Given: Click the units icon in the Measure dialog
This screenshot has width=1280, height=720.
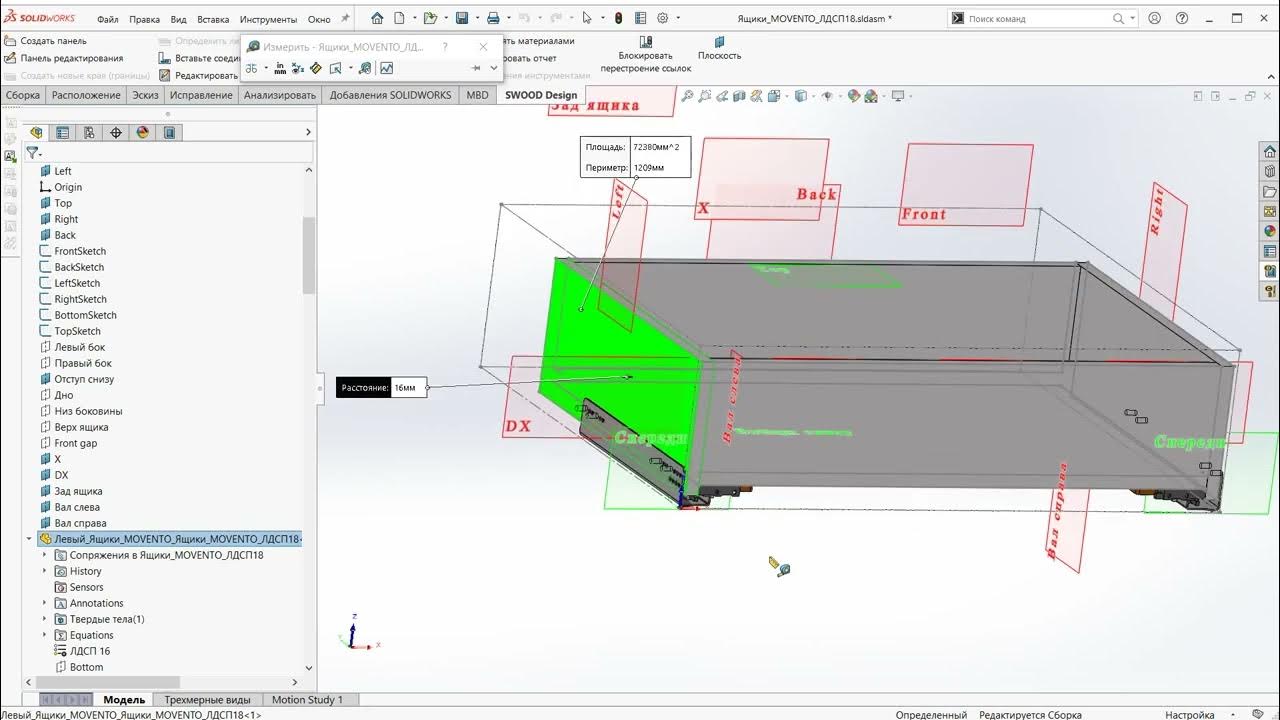Looking at the screenshot, I should (281, 68).
